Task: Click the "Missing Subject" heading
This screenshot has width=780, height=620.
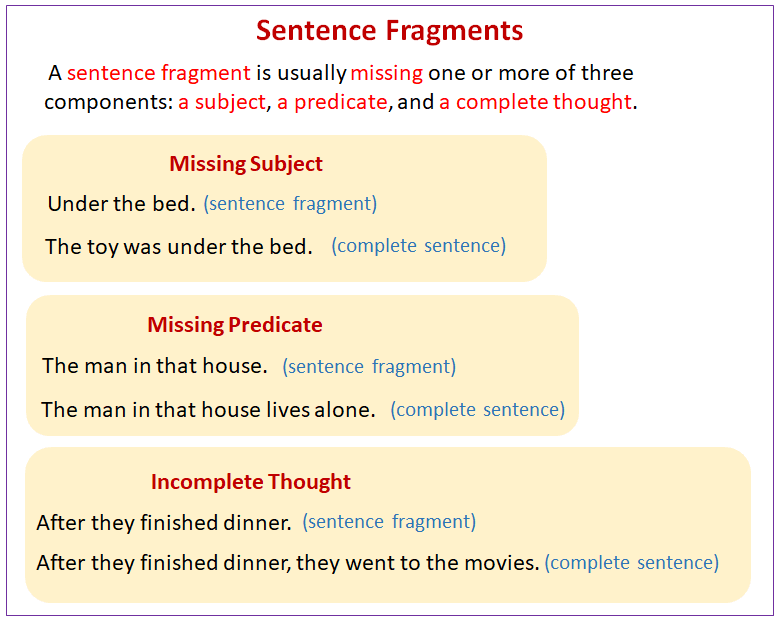Action: 246,164
